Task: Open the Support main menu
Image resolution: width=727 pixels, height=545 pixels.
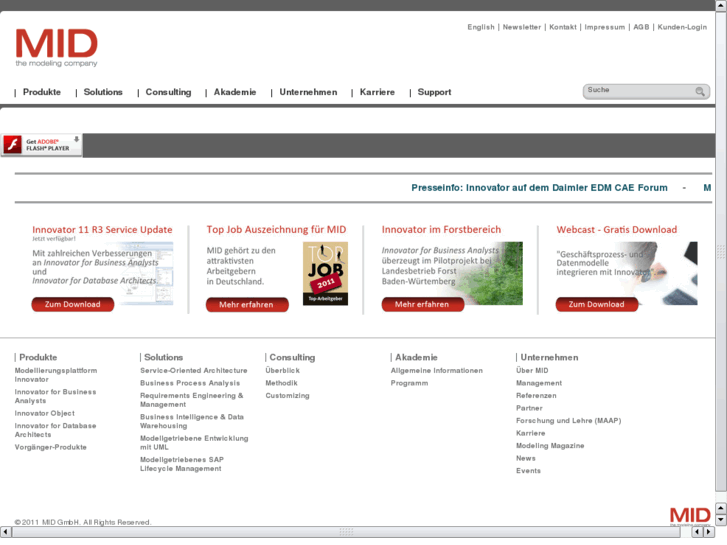Action: point(434,92)
